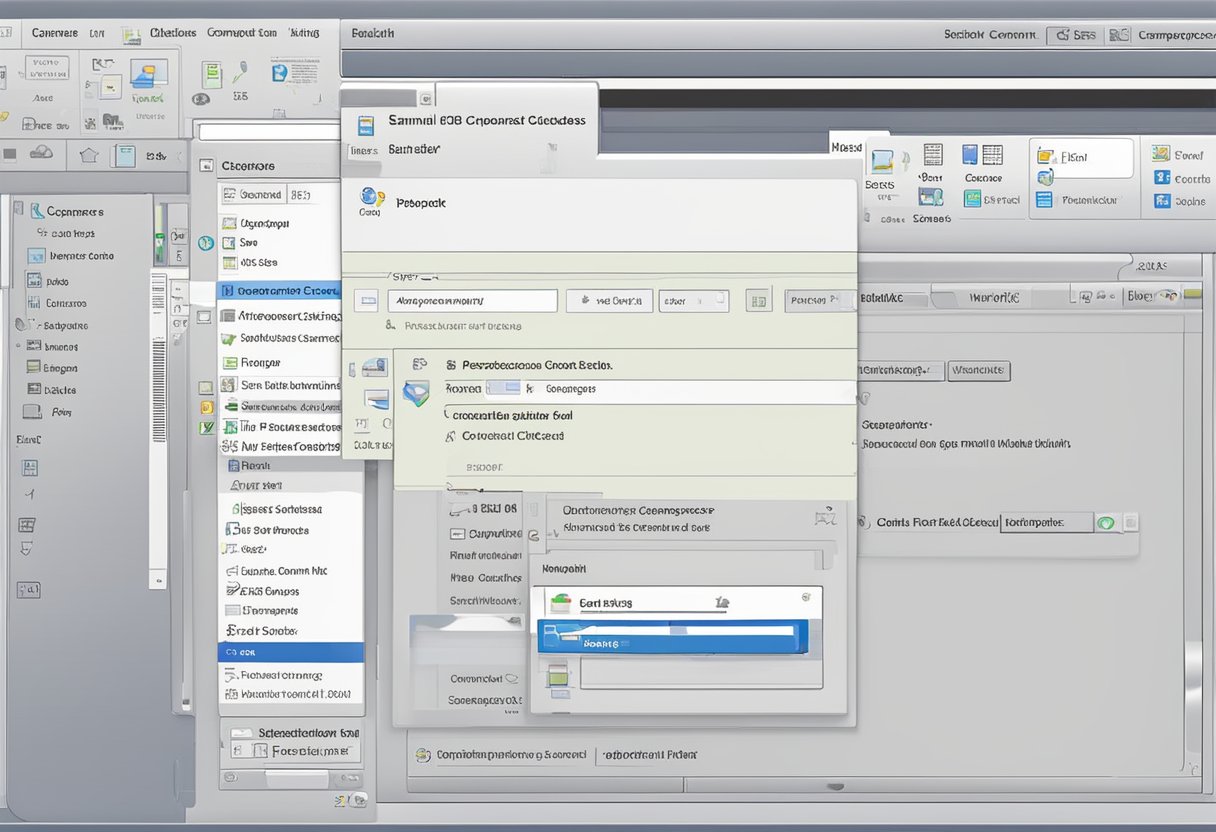Screen dimensions: 1216x832
Task: Select the blue highlighted row in the bottom list
Action: pyautogui.click(x=672, y=637)
